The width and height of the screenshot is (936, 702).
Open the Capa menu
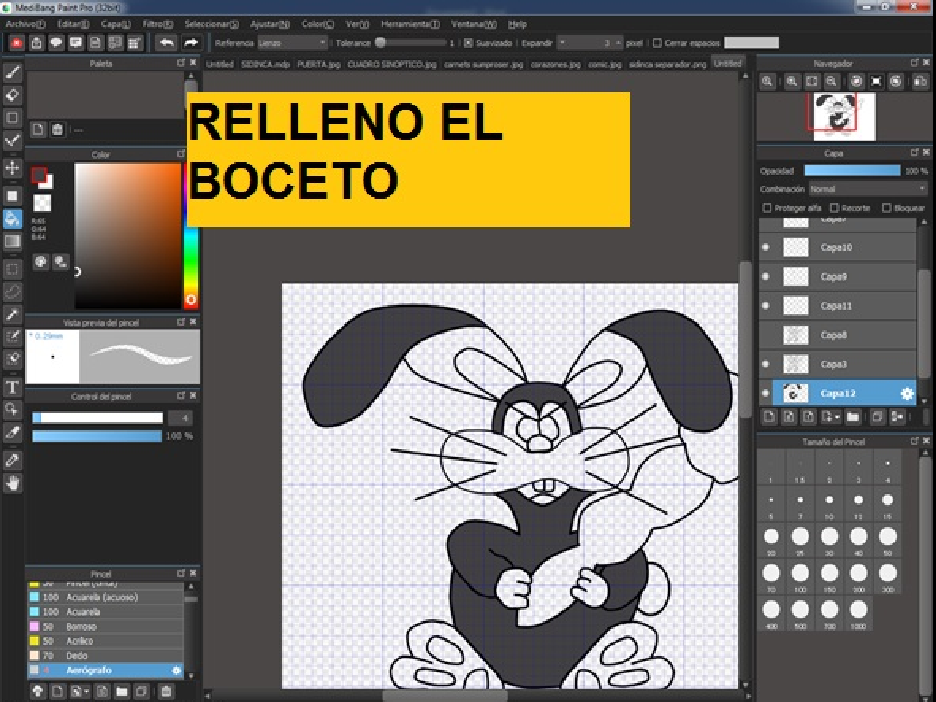tap(115, 24)
